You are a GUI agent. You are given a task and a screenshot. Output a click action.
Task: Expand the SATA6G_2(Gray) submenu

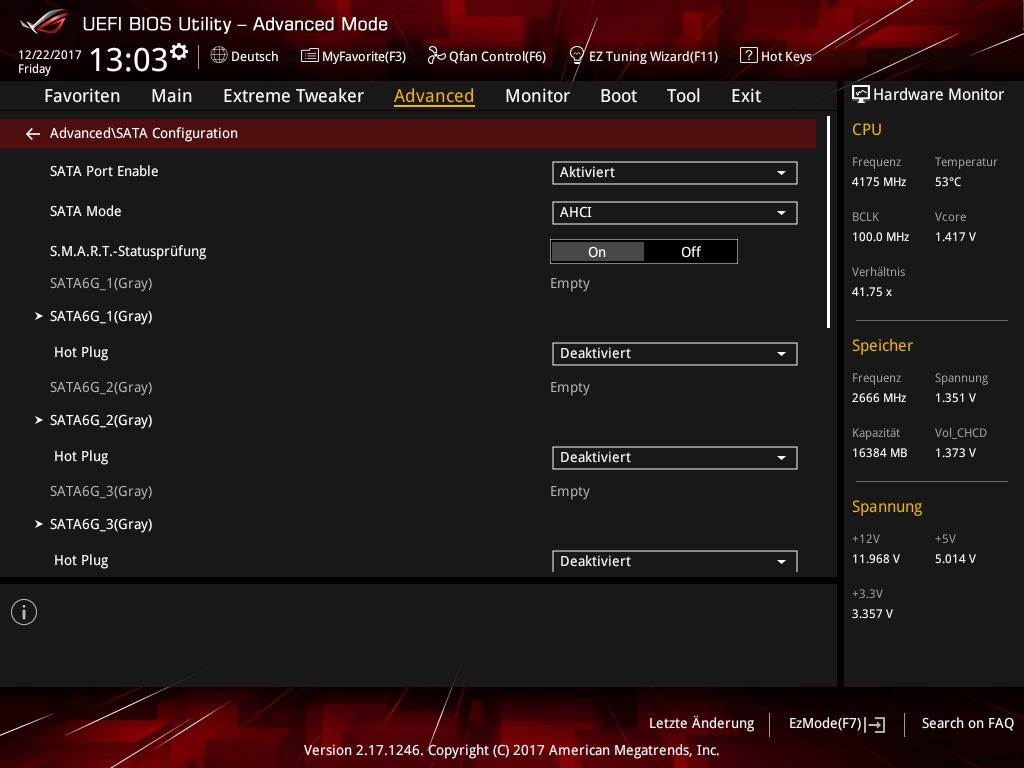101,420
